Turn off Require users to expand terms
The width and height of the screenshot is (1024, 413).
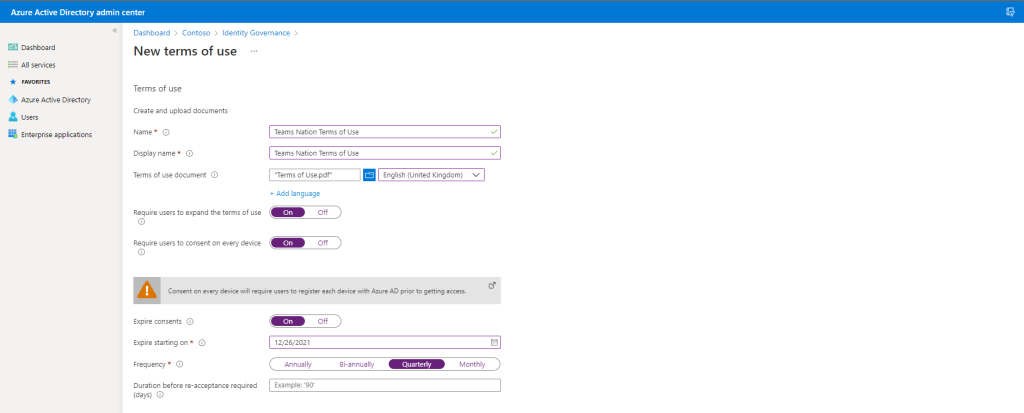pos(322,212)
